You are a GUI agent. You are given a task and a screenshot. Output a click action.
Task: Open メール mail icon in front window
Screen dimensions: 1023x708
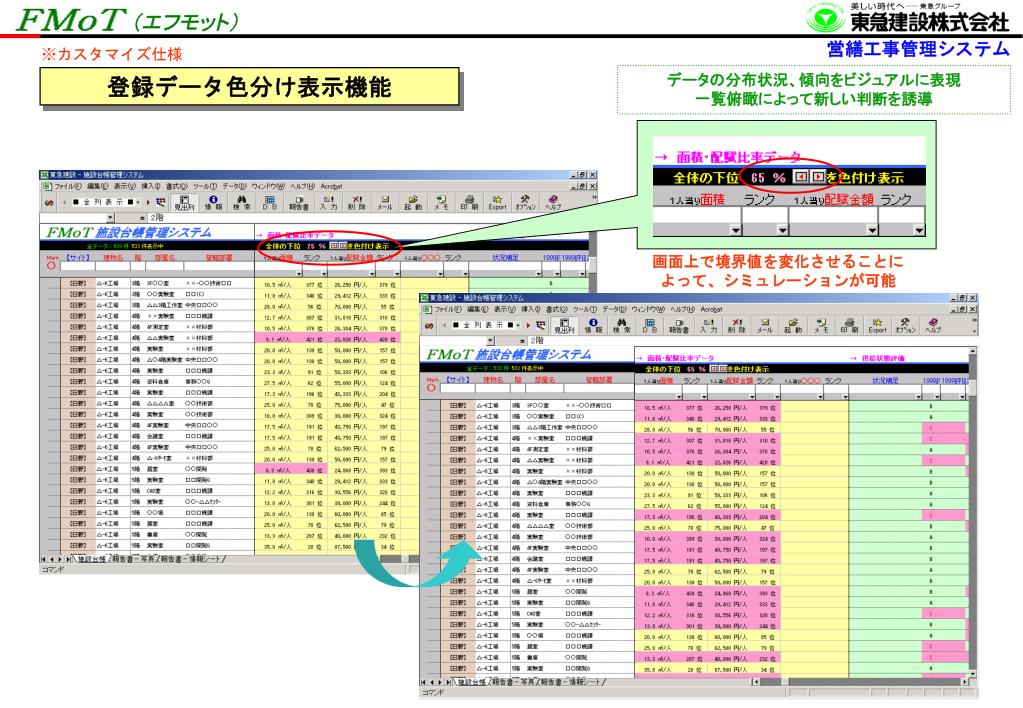[764, 326]
